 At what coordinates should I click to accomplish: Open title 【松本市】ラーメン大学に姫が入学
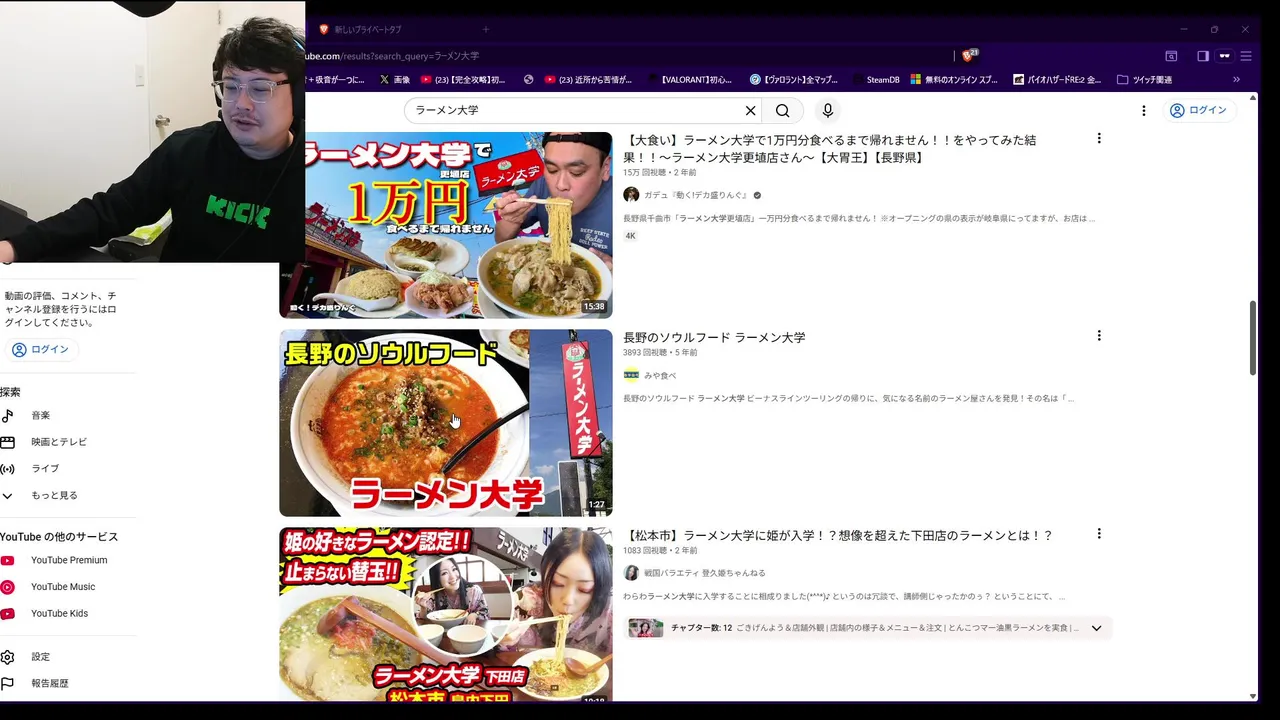[838, 536]
